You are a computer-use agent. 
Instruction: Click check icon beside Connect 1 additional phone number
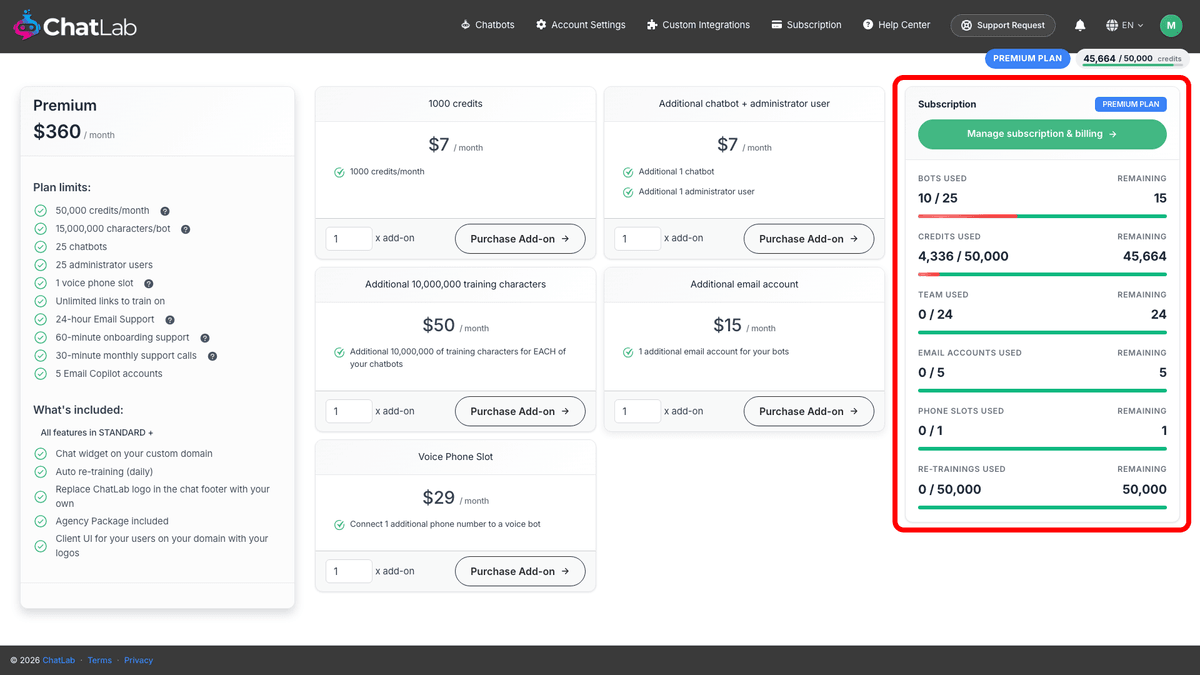point(339,525)
